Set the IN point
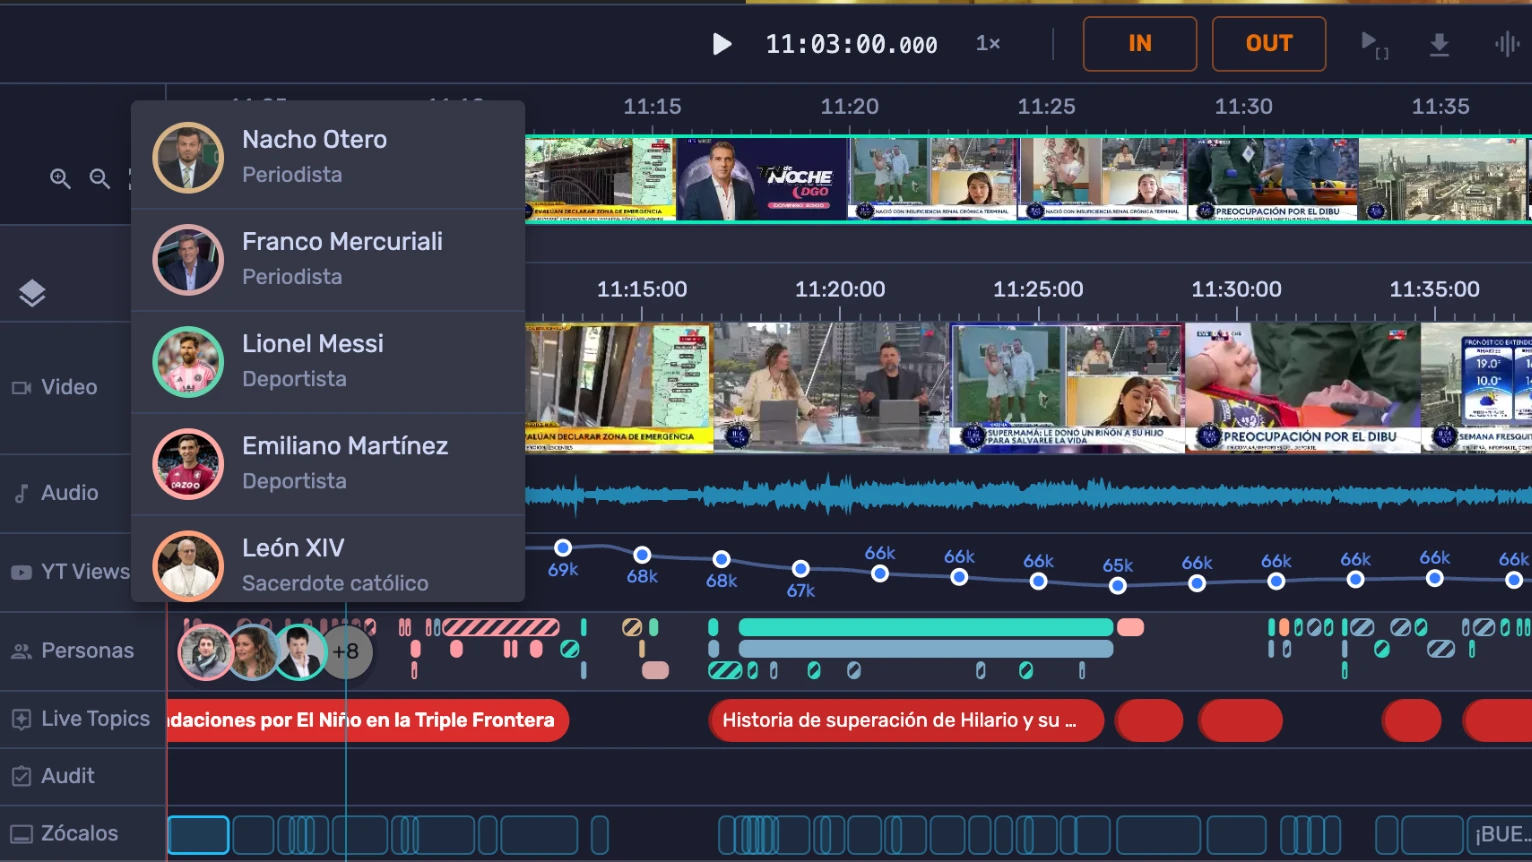 pyautogui.click(x=1140, y=44)
